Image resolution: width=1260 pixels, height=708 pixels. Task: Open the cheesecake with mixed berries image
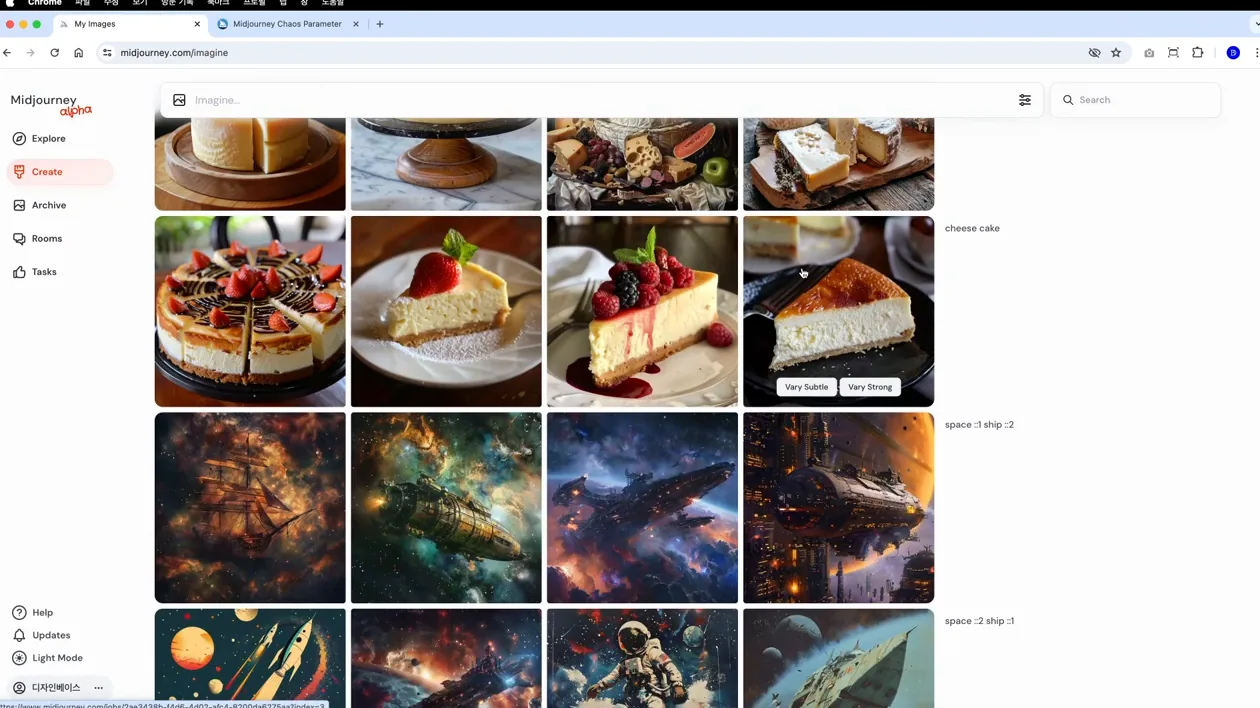tap(642, 311)
